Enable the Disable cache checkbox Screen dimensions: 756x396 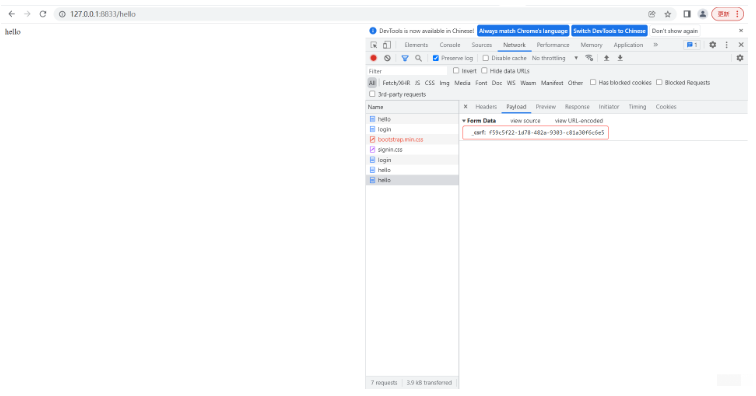pos(486,58)
